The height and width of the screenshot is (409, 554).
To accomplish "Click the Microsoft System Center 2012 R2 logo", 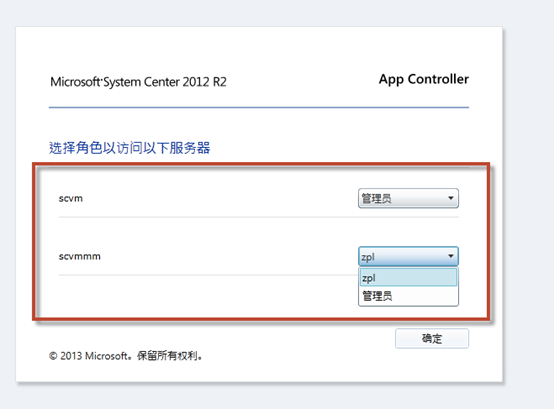I will pos(138,82).
